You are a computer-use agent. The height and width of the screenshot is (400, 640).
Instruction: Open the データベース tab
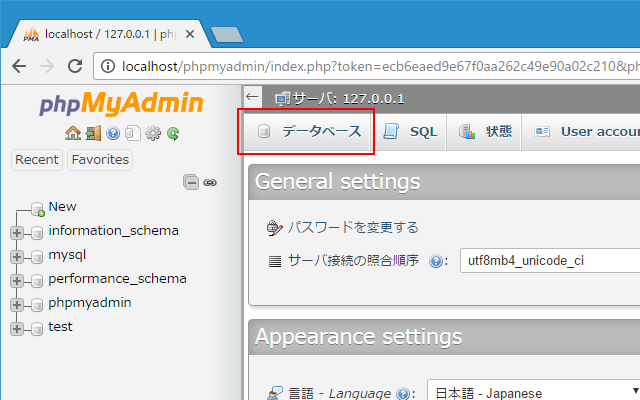click(307, 132)
